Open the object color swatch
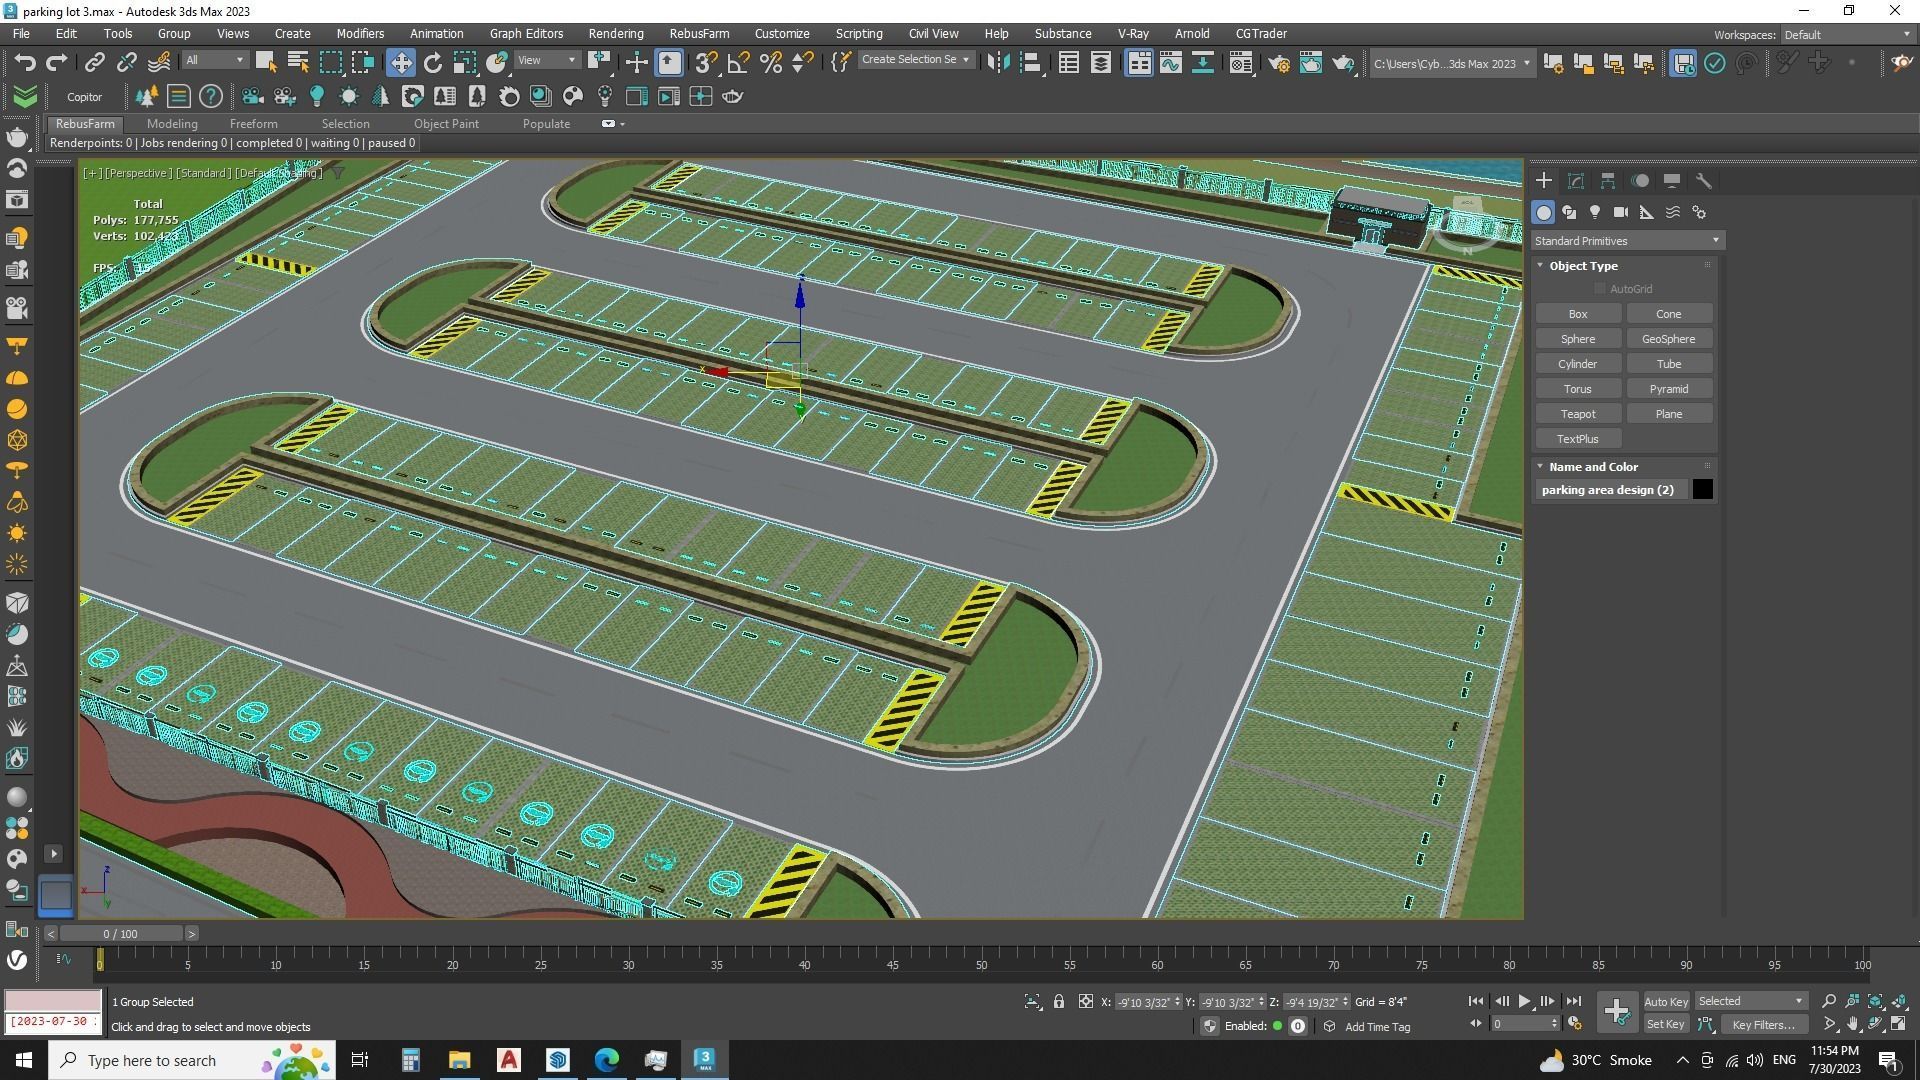Viewport: 1920px width, 1080px height. coord(1702,489)
